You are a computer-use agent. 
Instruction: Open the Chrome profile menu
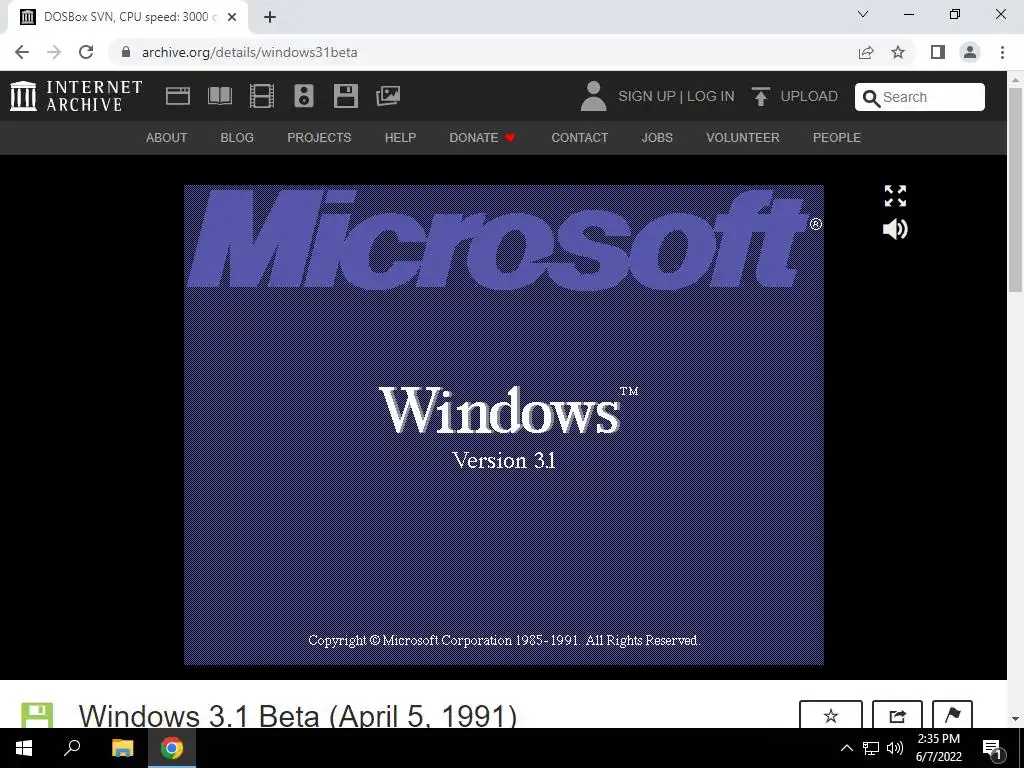tap(970, 52)
